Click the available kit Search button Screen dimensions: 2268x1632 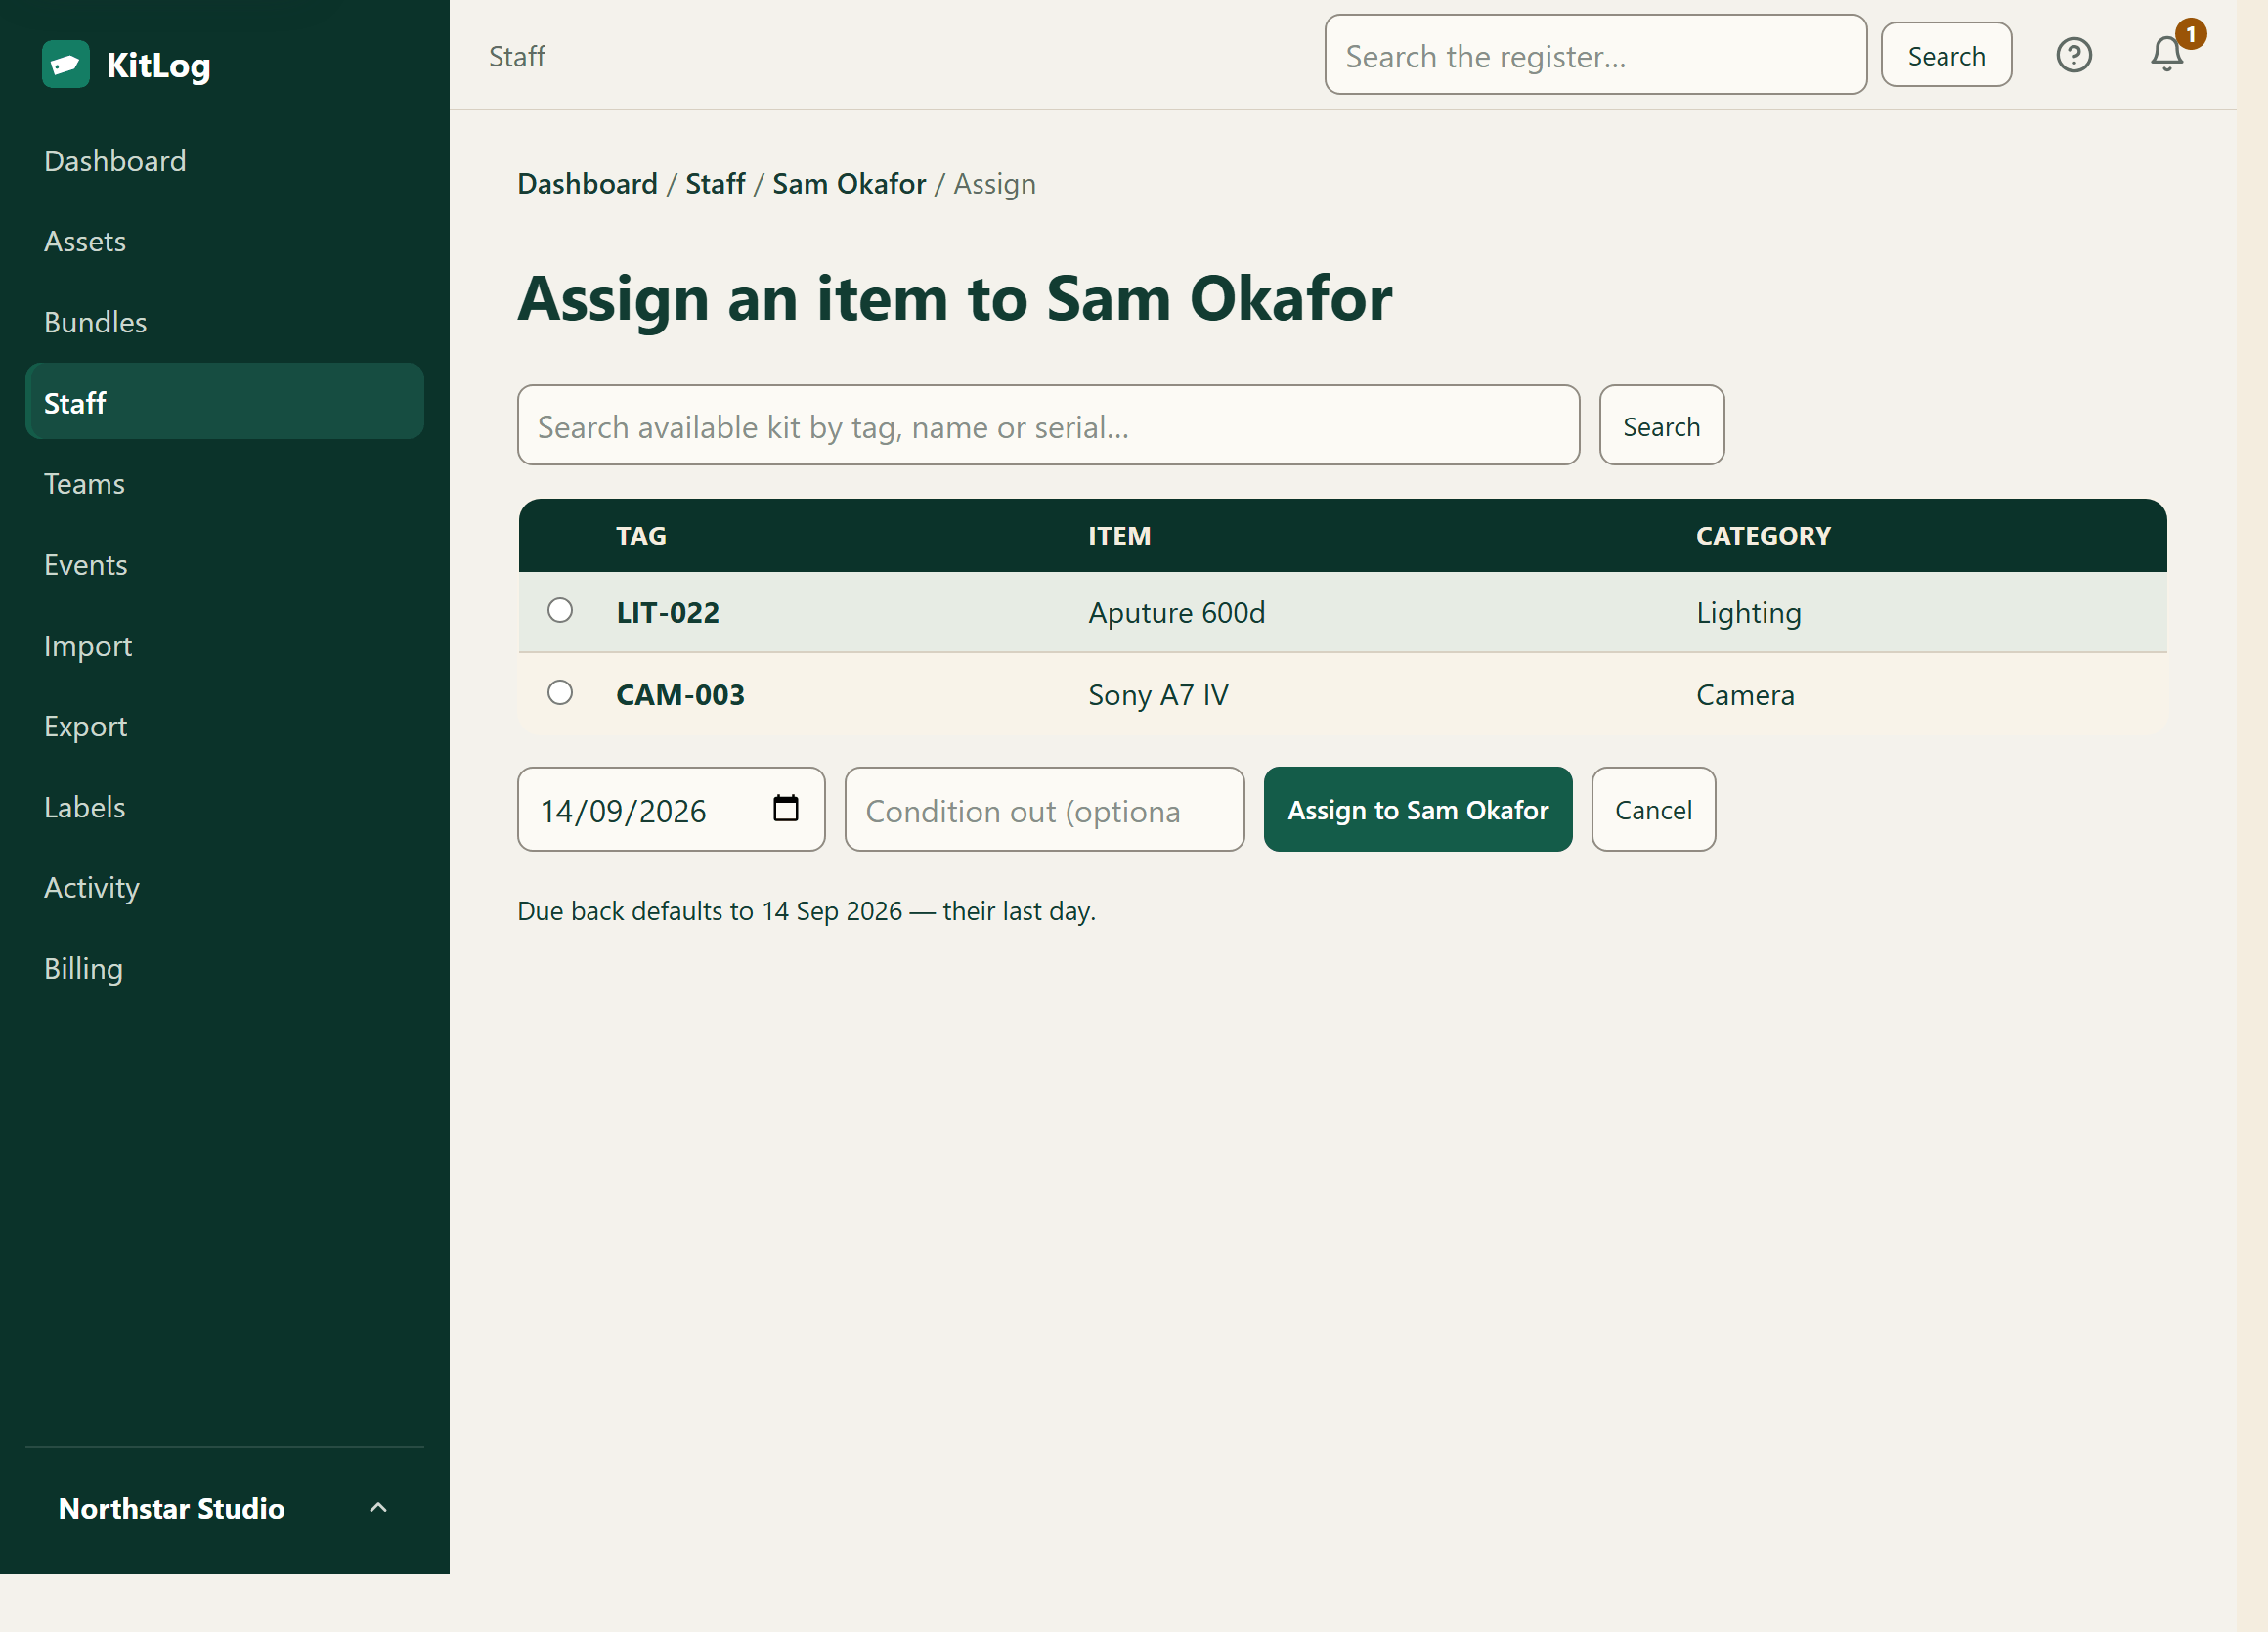[x=1661, y=426]
